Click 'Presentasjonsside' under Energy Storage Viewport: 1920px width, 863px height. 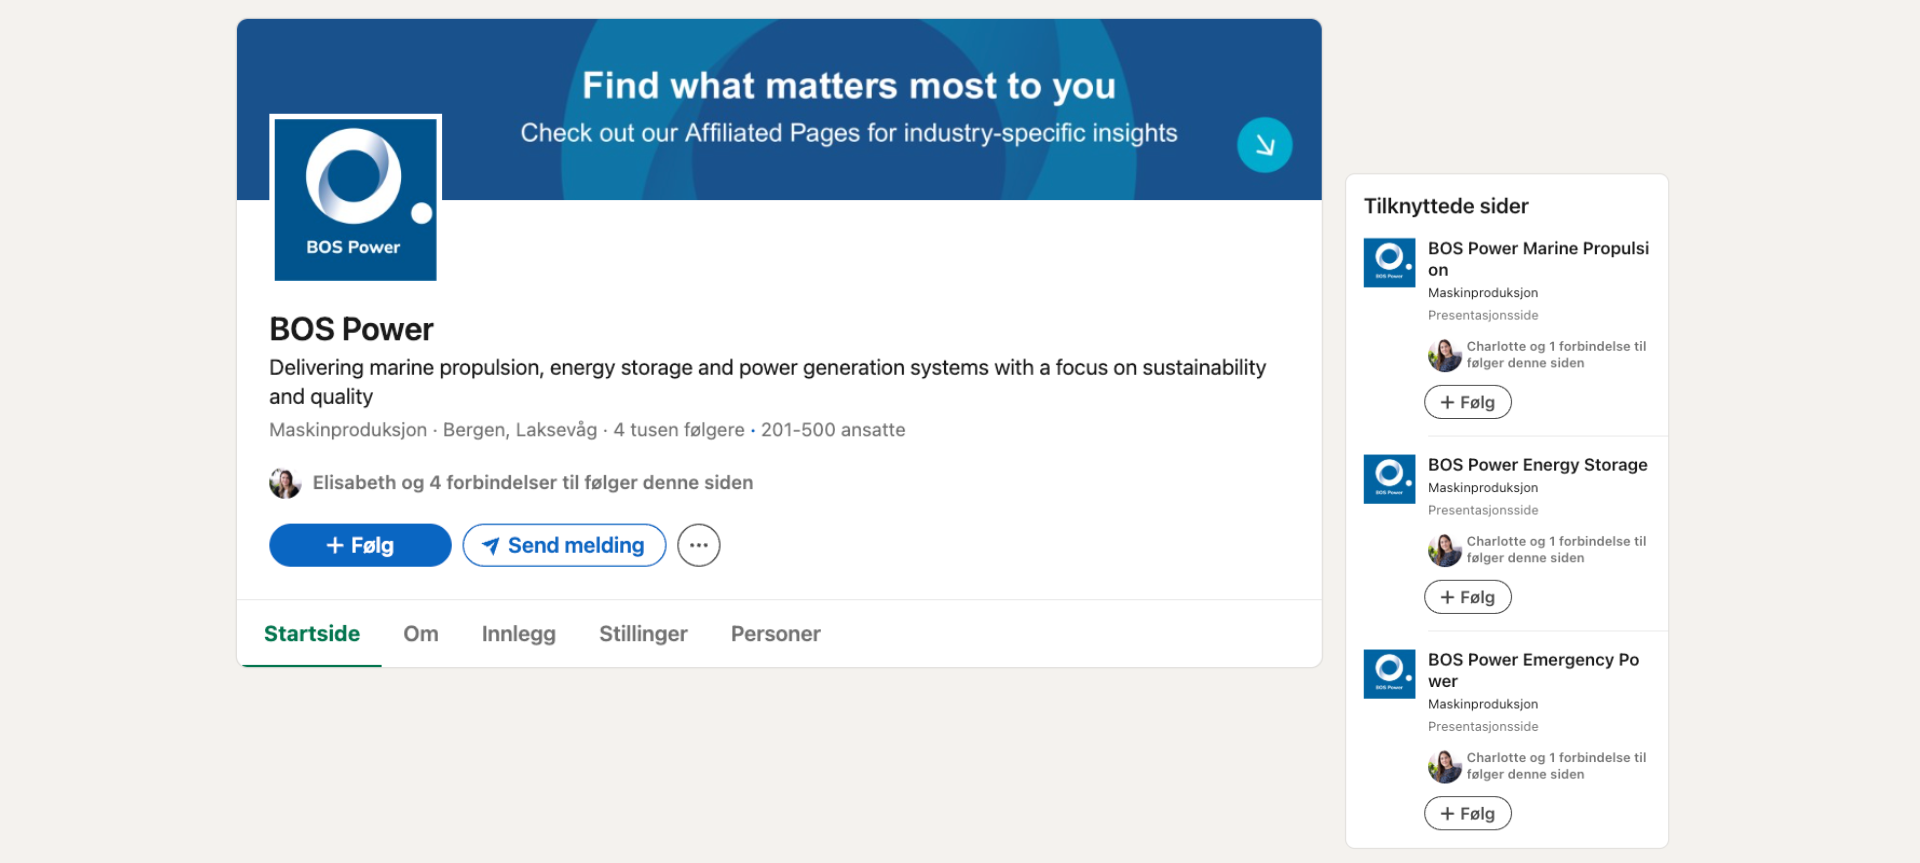1483,510
